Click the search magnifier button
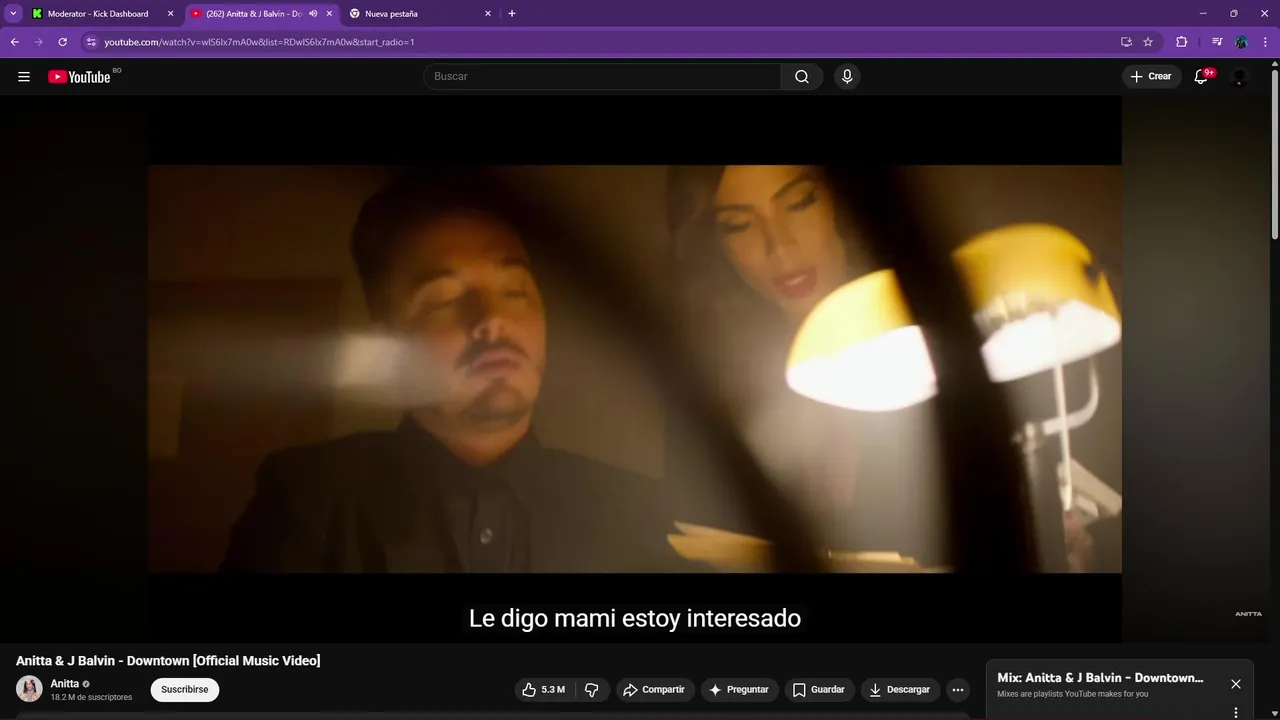Image resolution: width=1280 pixels, height=720 pixels. point(802,77)
